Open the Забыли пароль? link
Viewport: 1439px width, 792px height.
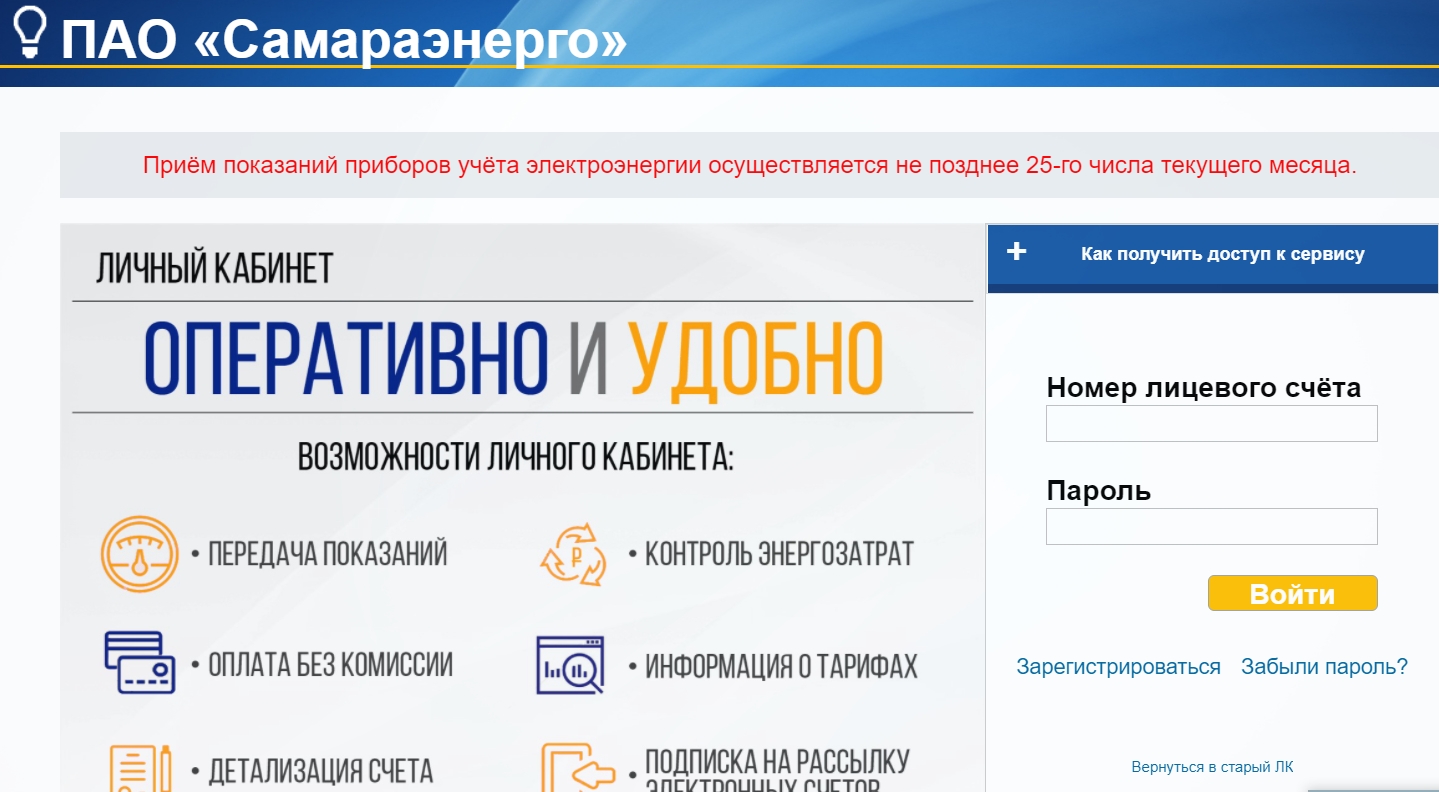[1324, 667]
